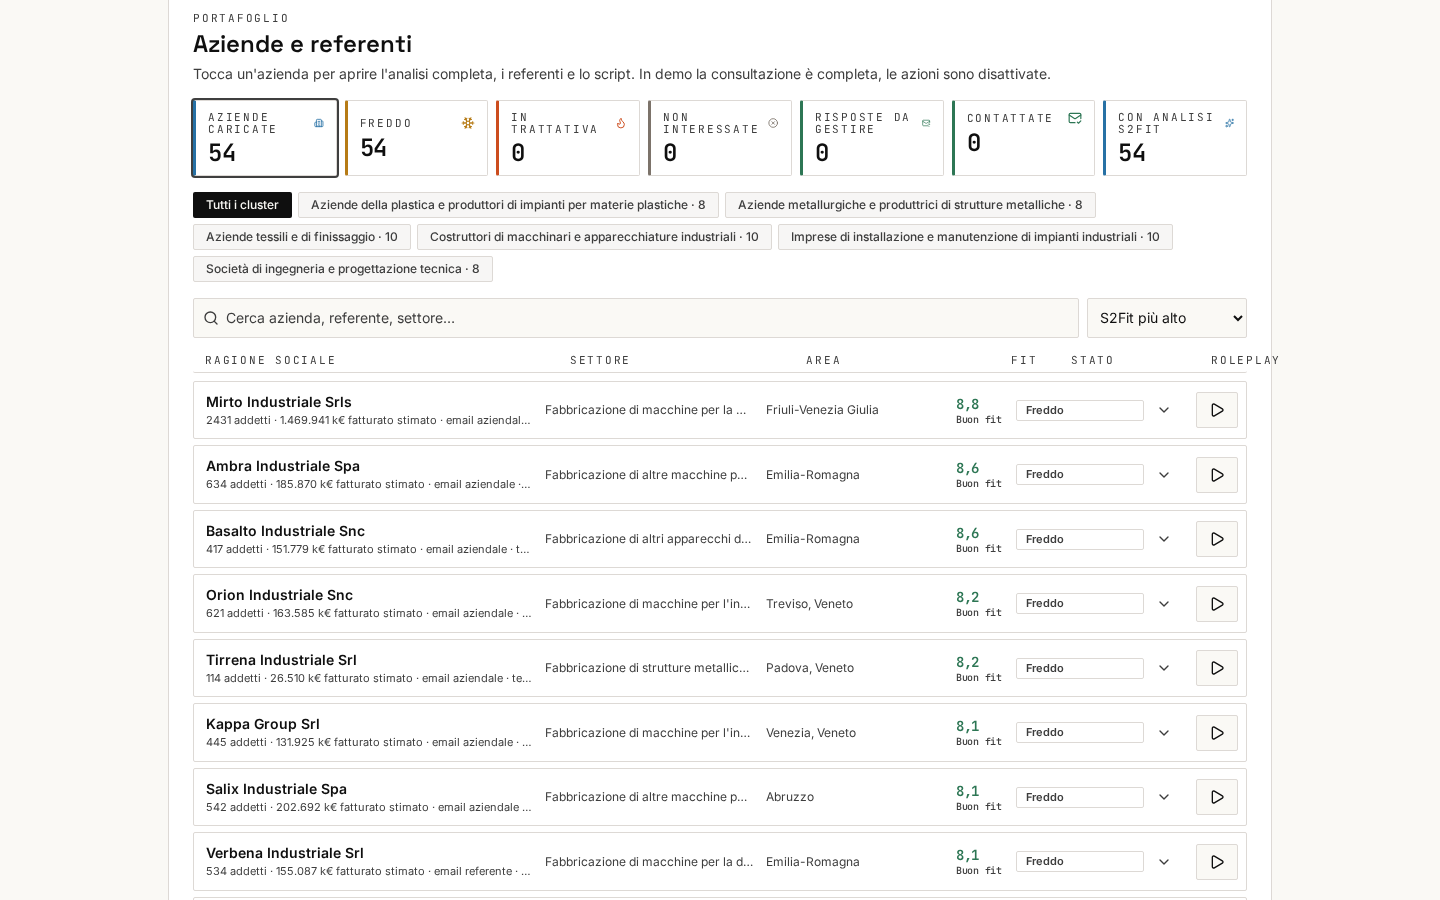Image resolution: width=1440 pixels, height=900 pixels.
Task: Click the 2431 addetti details line
Action: coord(368,420)
